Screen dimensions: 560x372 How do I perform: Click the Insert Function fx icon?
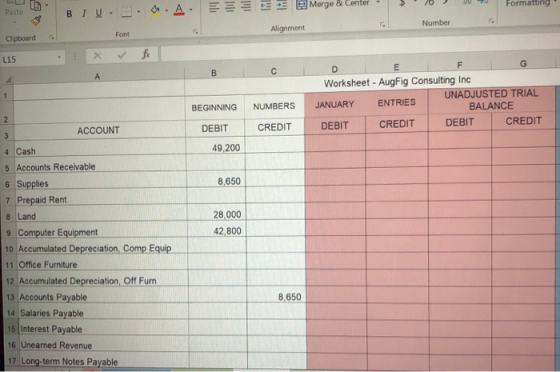tap(146, 54)
